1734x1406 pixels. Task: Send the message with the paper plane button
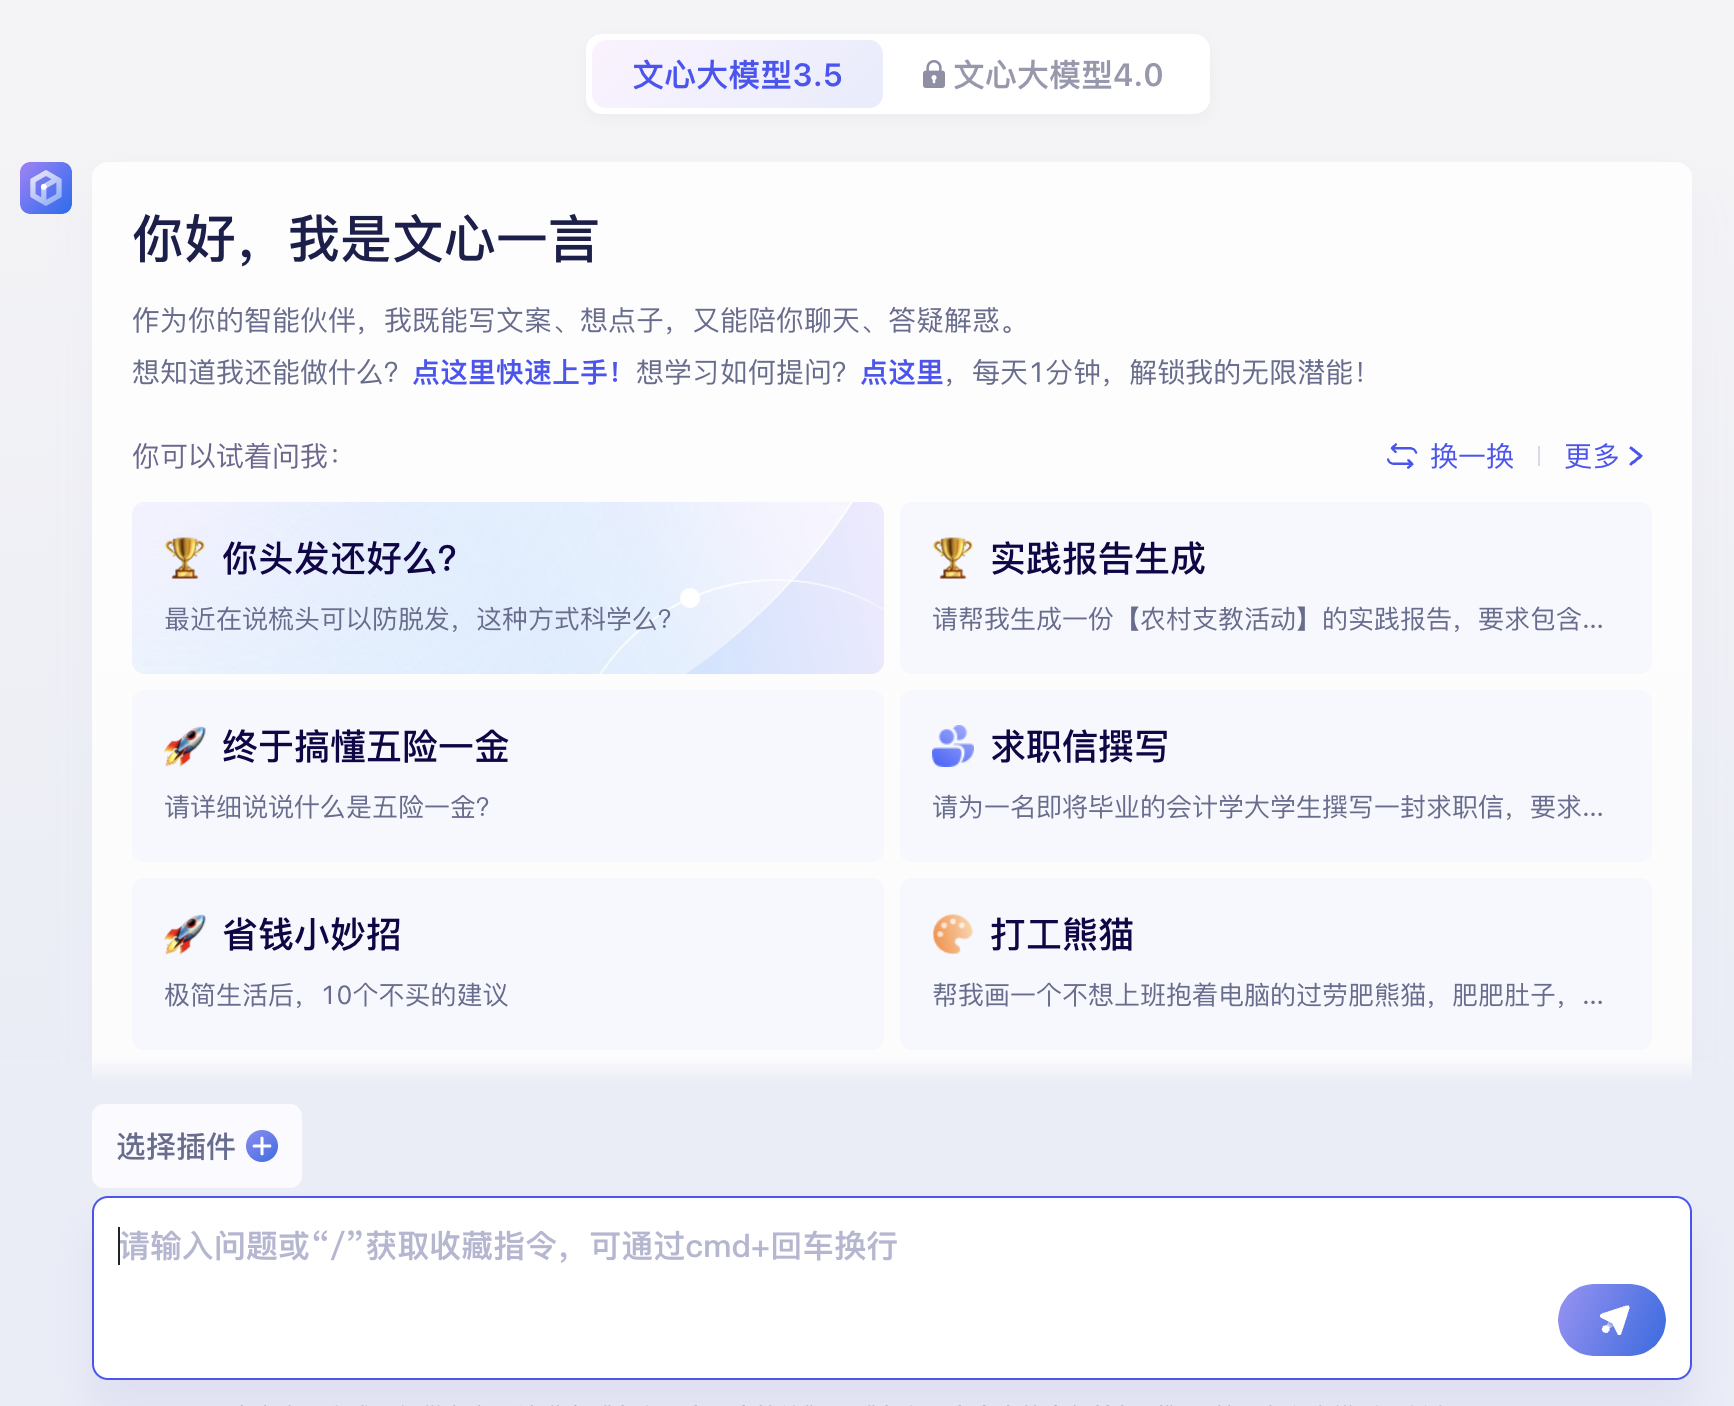click(1612, 1320)
